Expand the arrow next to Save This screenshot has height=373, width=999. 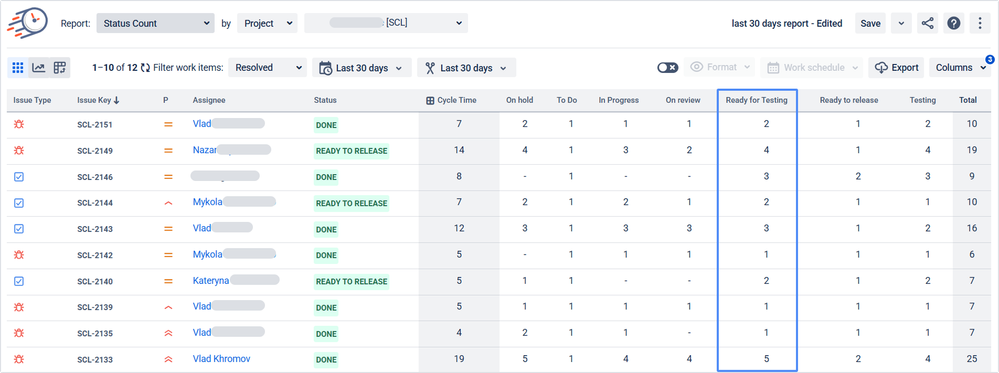coord(901,24)
